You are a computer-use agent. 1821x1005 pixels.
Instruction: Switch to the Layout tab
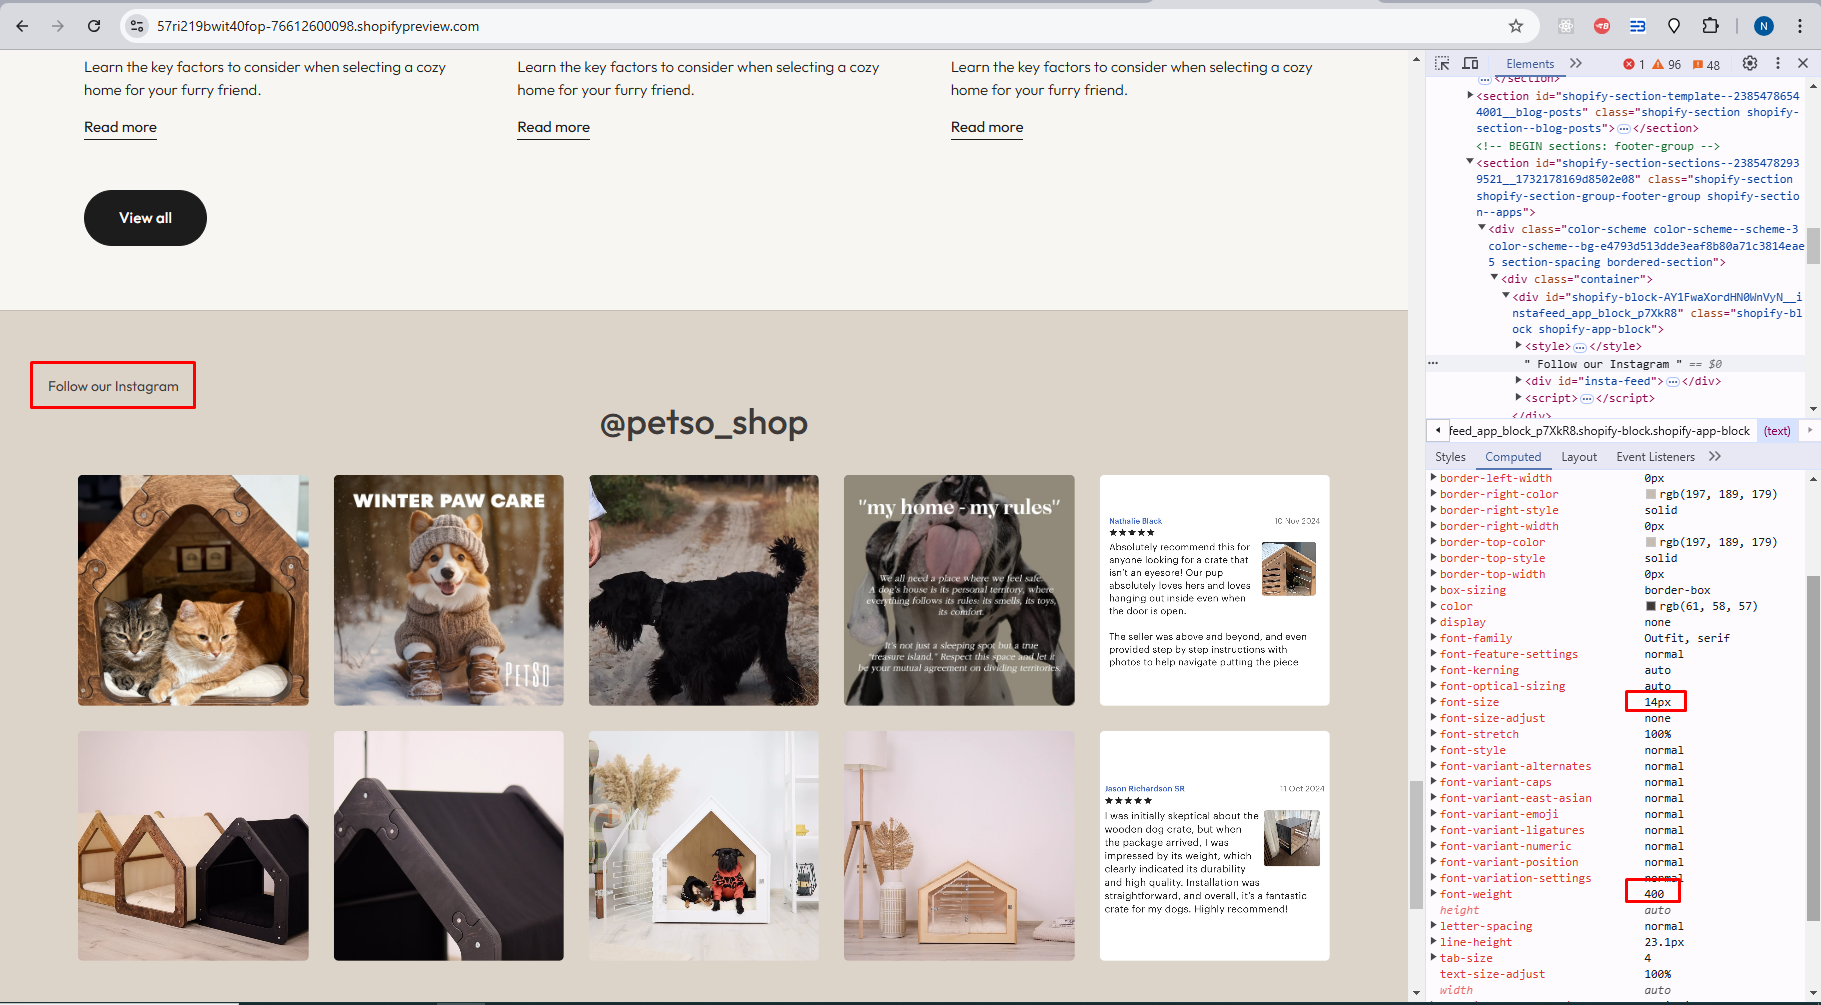click(x=1579, y=457)
